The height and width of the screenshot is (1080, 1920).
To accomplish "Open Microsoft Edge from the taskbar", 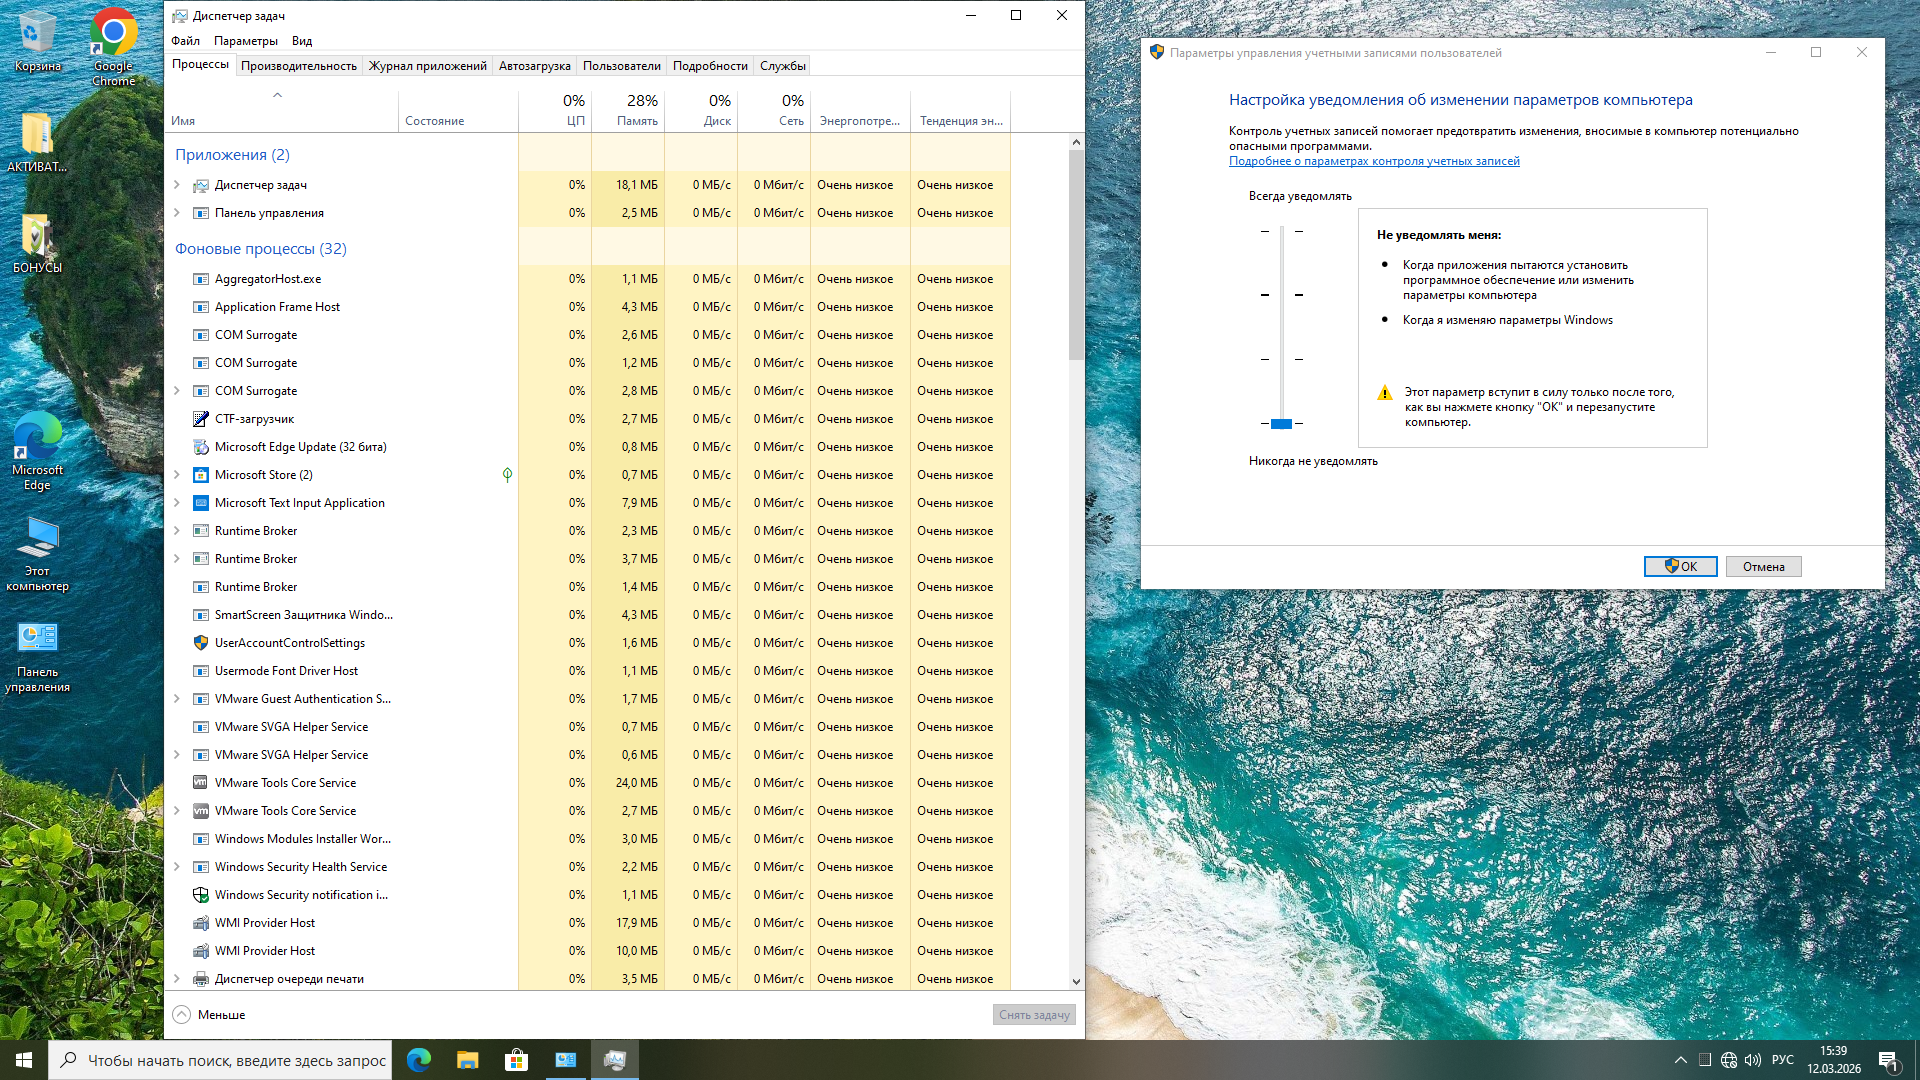I will coord(419,1060).
